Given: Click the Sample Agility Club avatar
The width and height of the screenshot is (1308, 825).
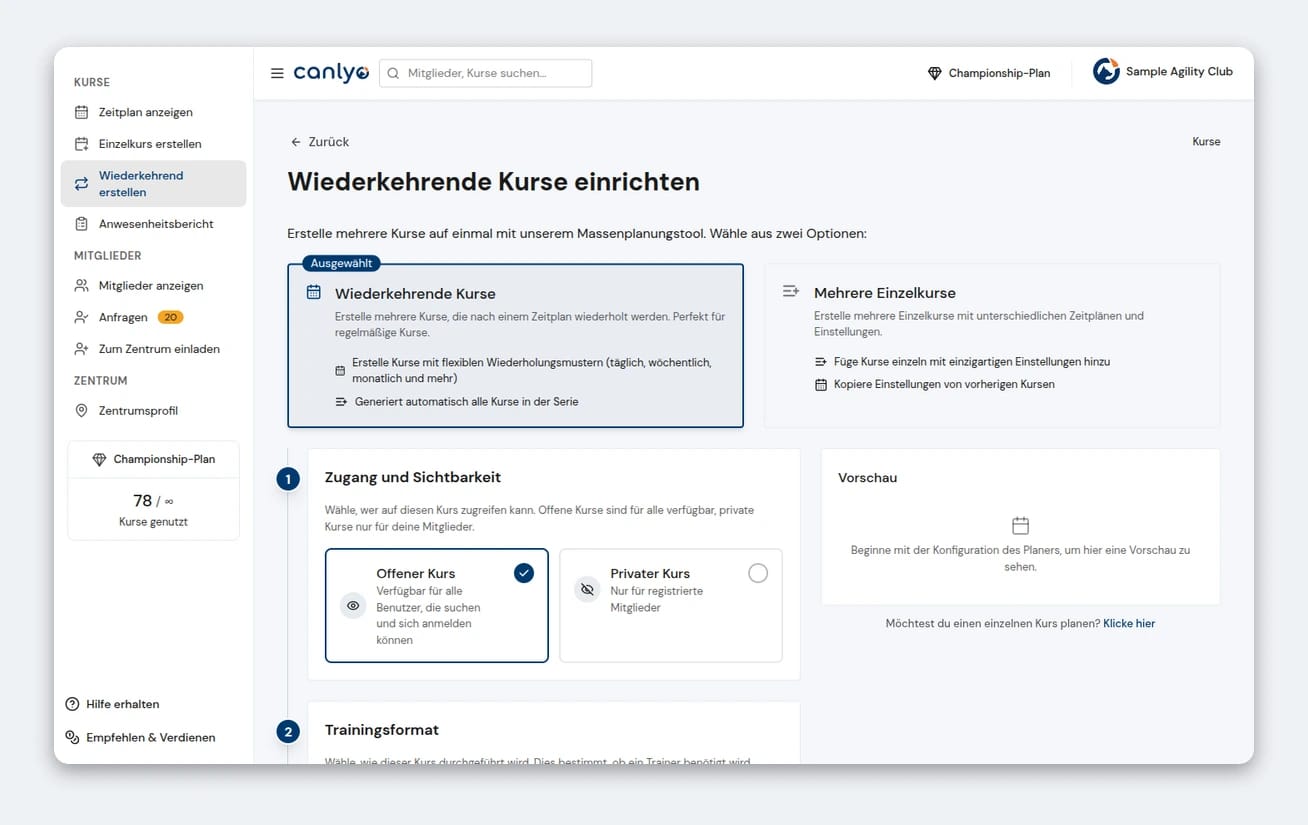Looking at the screenshot, I should (x=1106, y=71).
